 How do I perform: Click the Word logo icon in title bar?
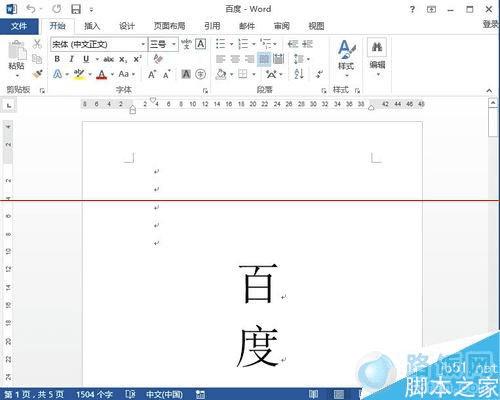coord(11,9)
